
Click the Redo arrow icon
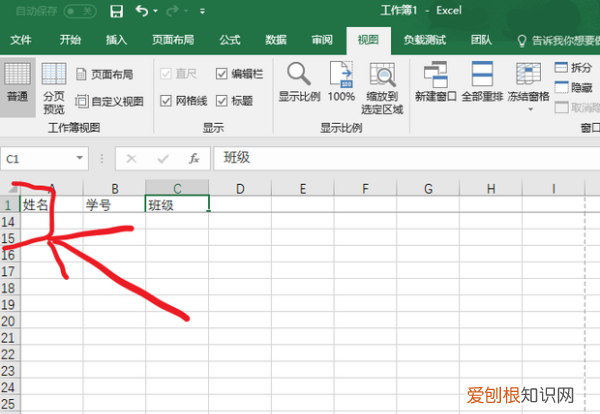pyautogui.click(x=172, y=11)
